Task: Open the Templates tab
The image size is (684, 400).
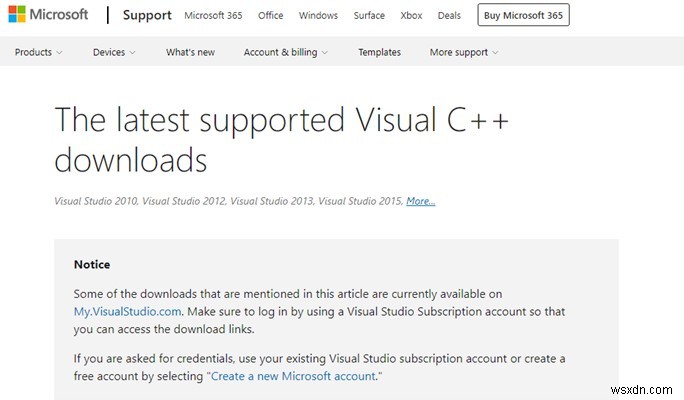Action: click(379, 52)
